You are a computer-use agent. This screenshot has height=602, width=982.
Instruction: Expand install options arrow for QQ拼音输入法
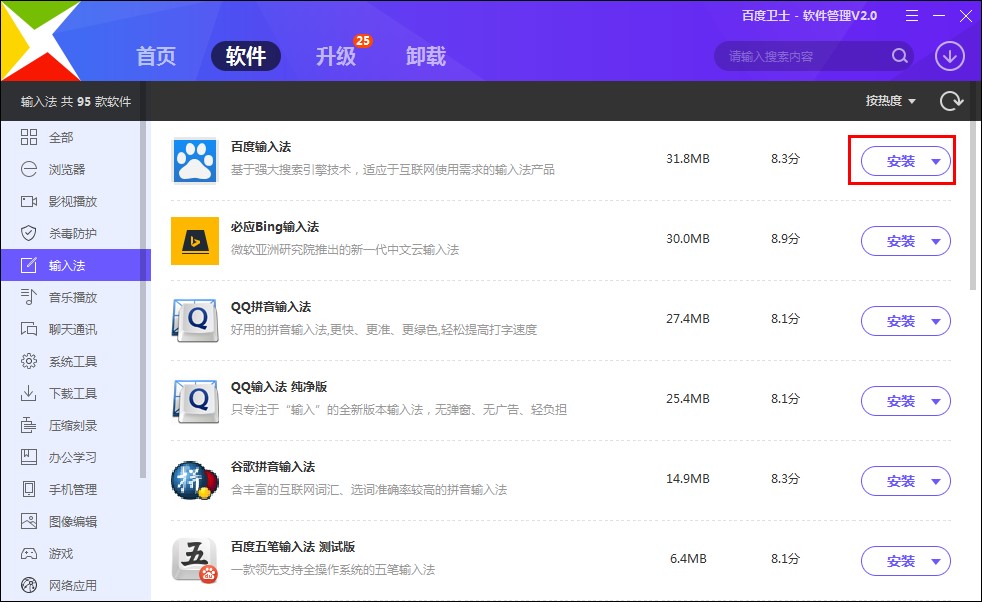pyautogui.click(x=936, y=321)
